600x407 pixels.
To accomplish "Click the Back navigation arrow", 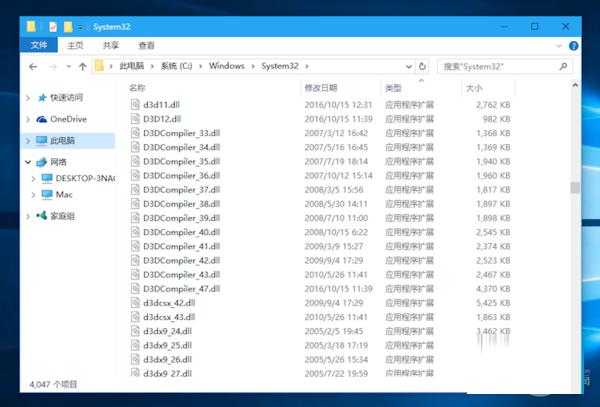I will pos(33,67).
